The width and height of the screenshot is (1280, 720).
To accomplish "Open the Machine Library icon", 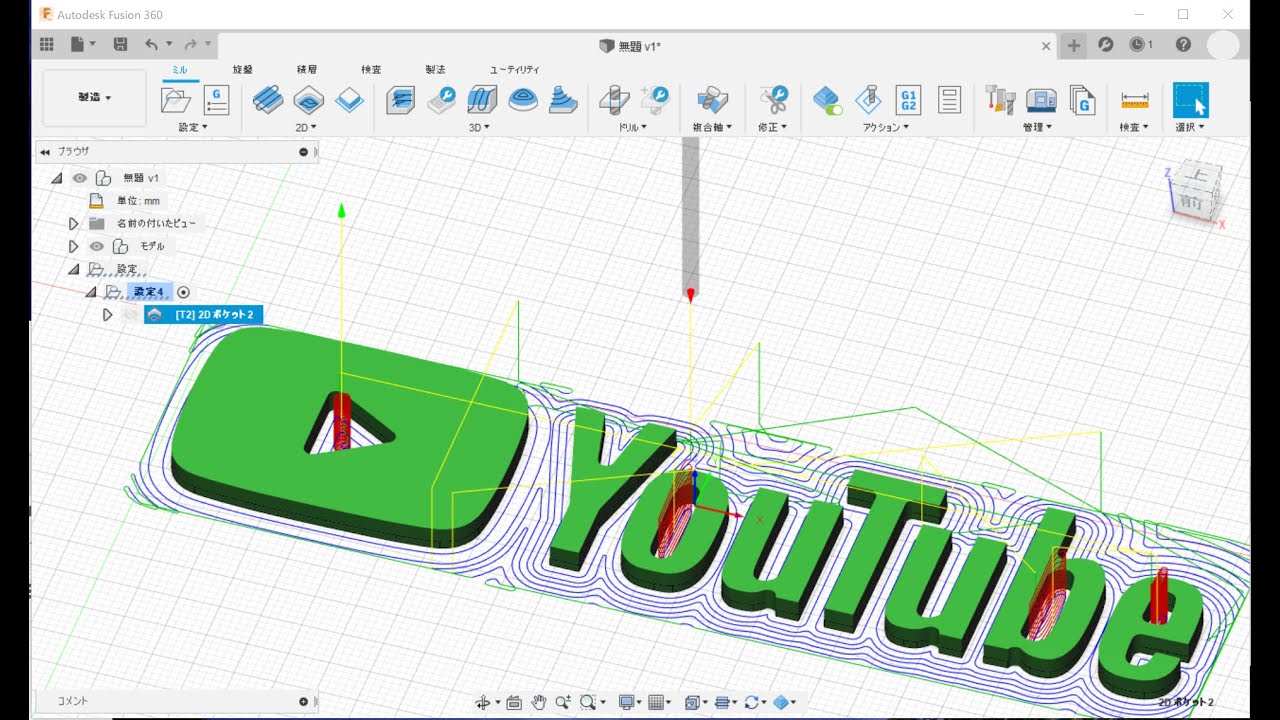I will pyautogui.click(x=1041, y=100).
